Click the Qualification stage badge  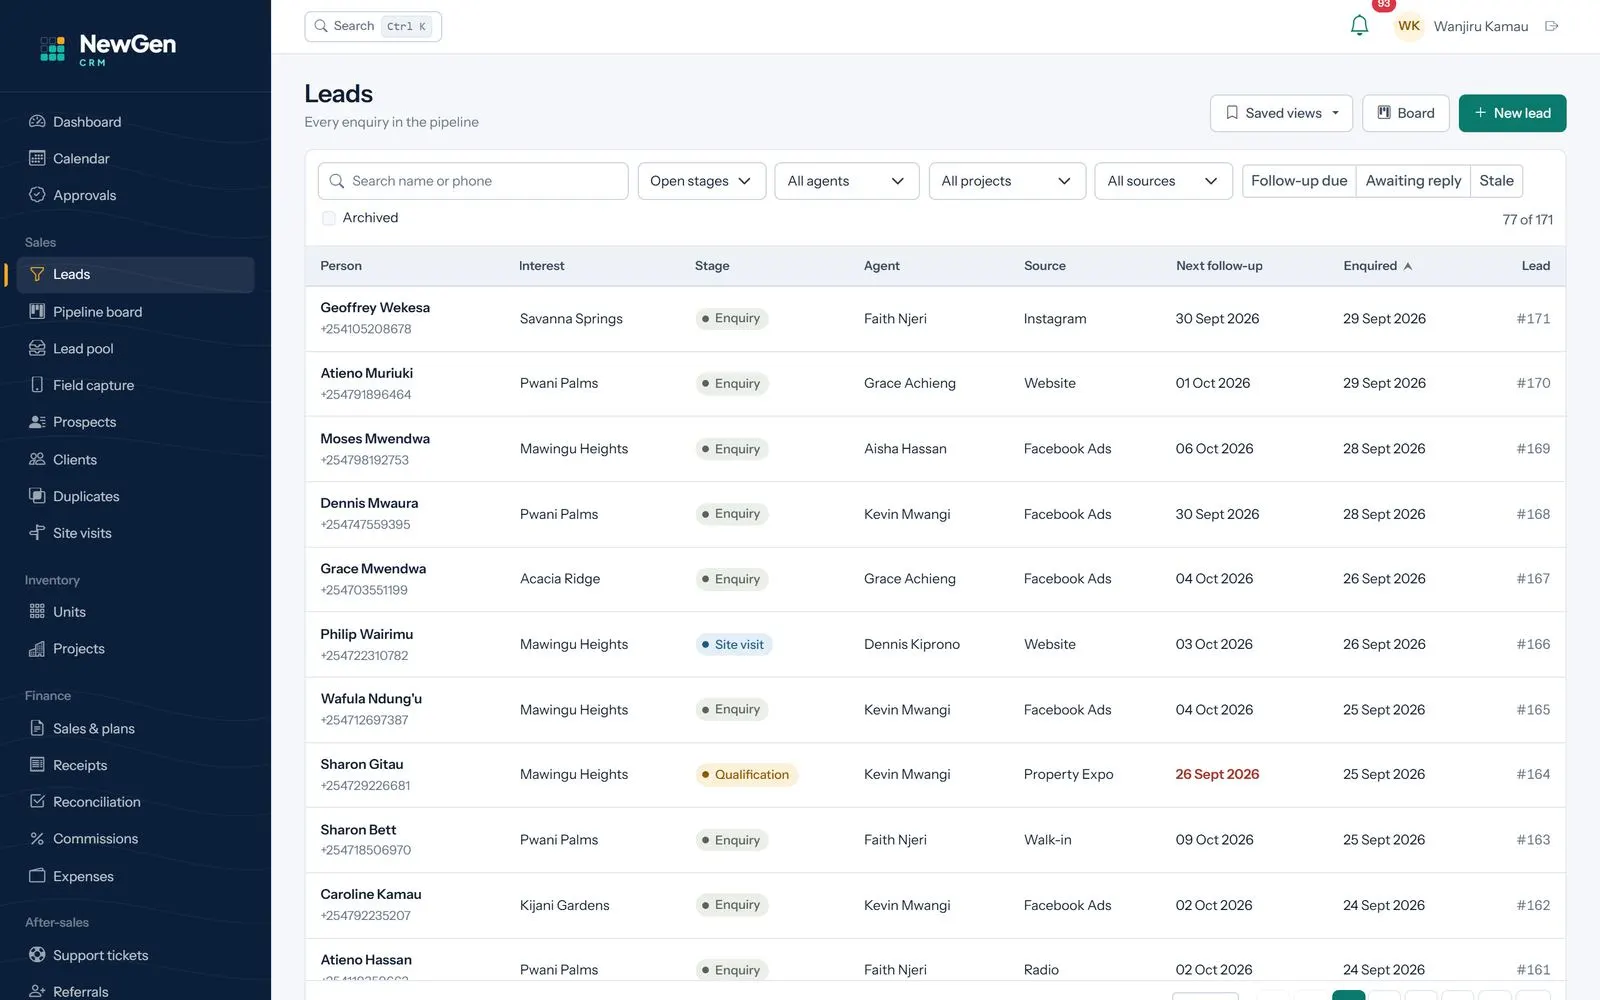[746, 775]
